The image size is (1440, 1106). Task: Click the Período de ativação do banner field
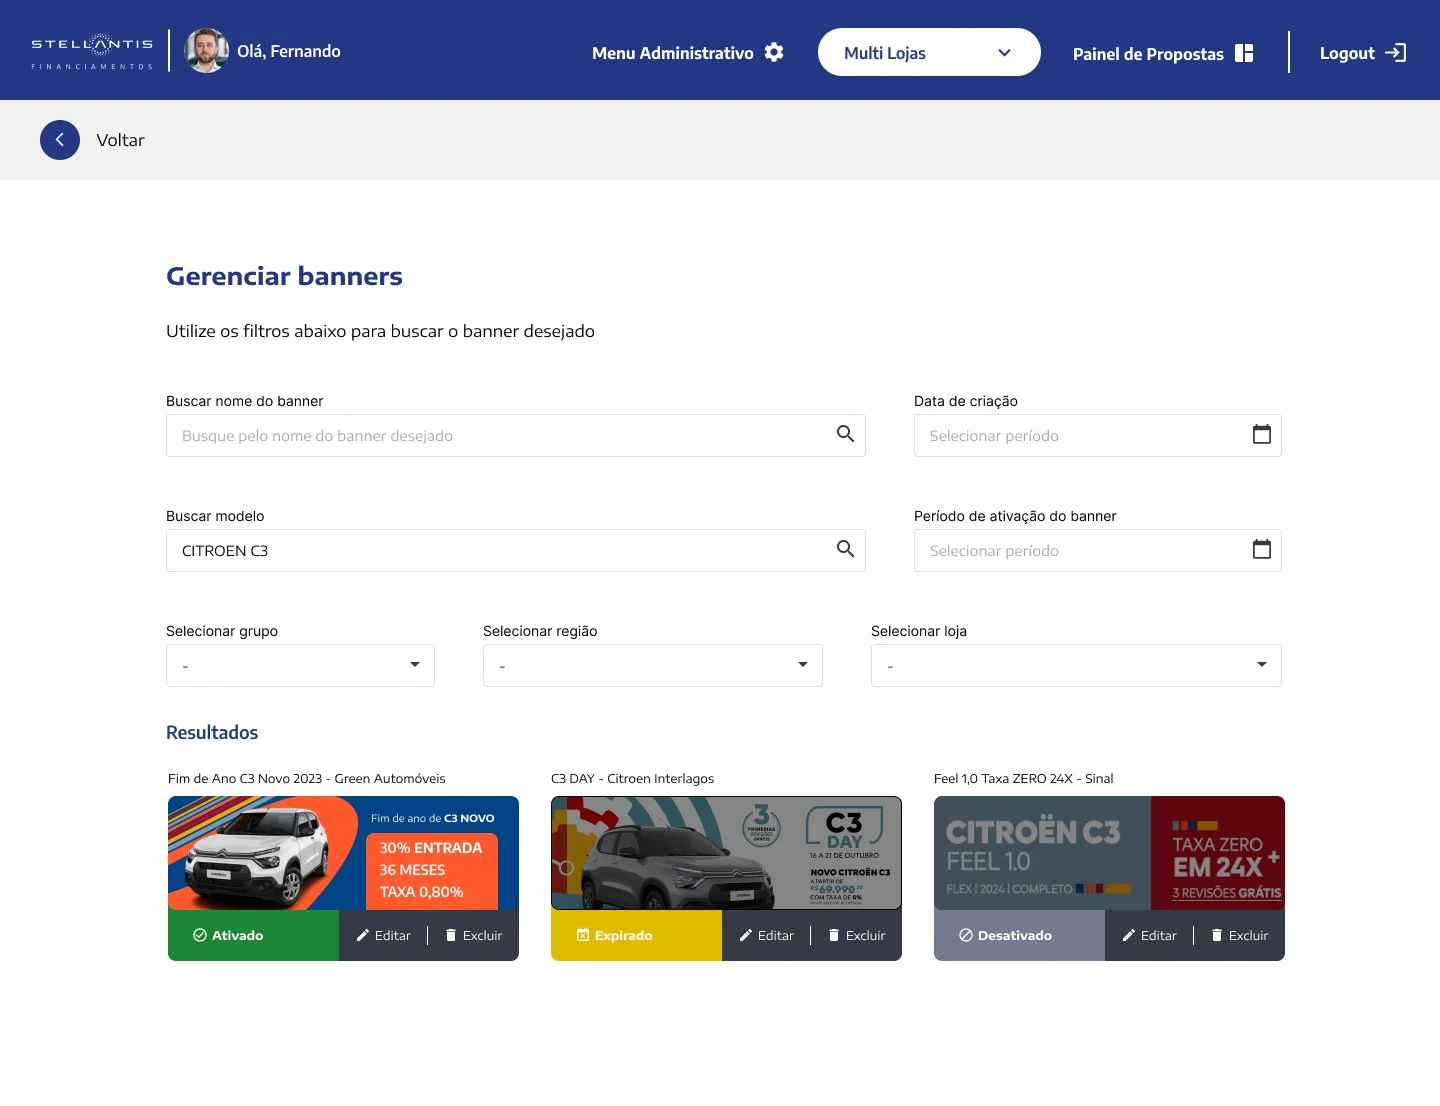pyautogui.click(x=1098, y=550)
